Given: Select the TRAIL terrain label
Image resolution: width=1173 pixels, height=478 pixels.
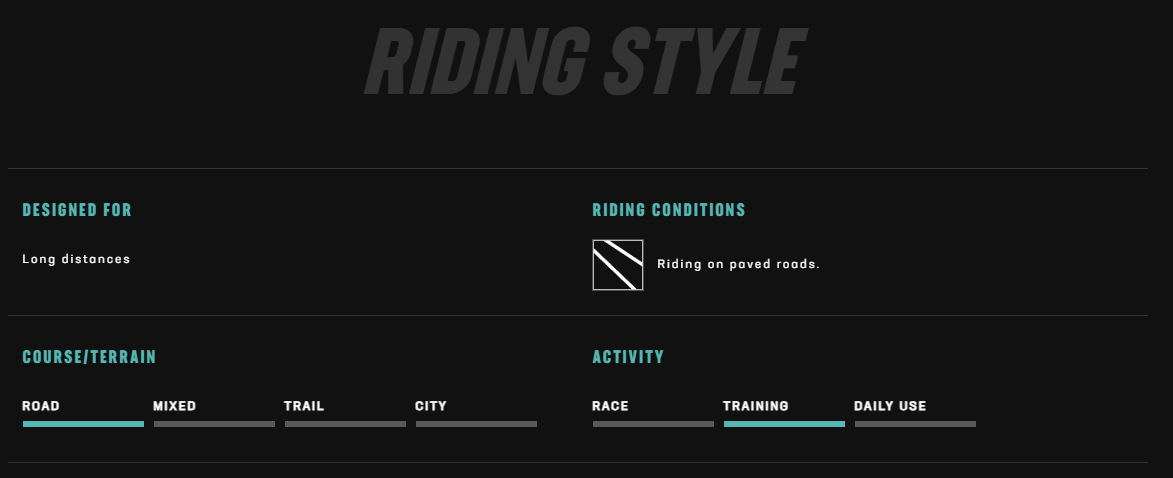Looking at the screenshot, I should (304, 406).
